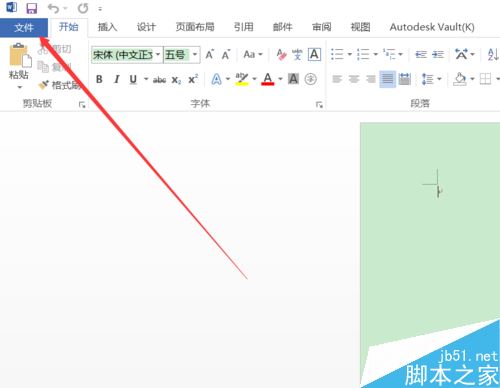Click the phonetic guide 文 icon
This screenshot has width=500, height=388.
[297, 54]
